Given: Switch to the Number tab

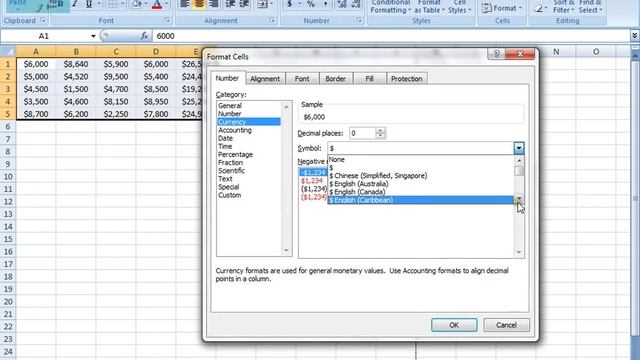Looking at the screenshot, I should tap(227, 78).
